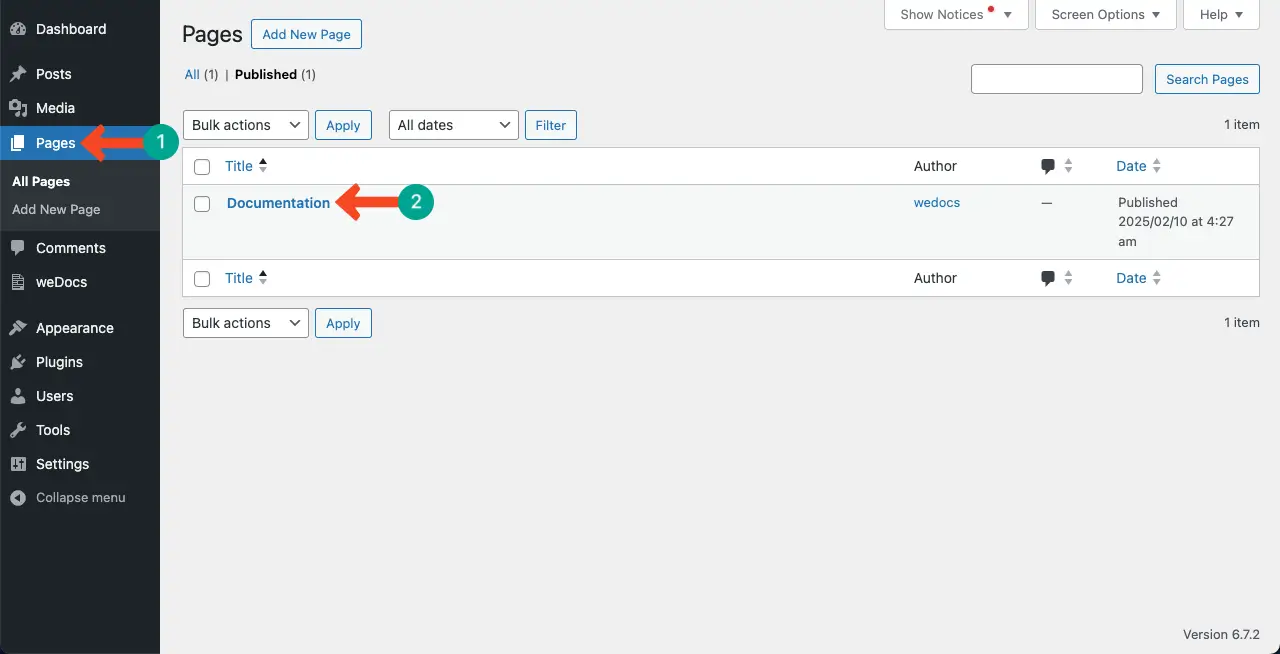Viewport: 1280px width, 654px height.
Task: Click sort arrows next to footer Date
Action: 1156,278
